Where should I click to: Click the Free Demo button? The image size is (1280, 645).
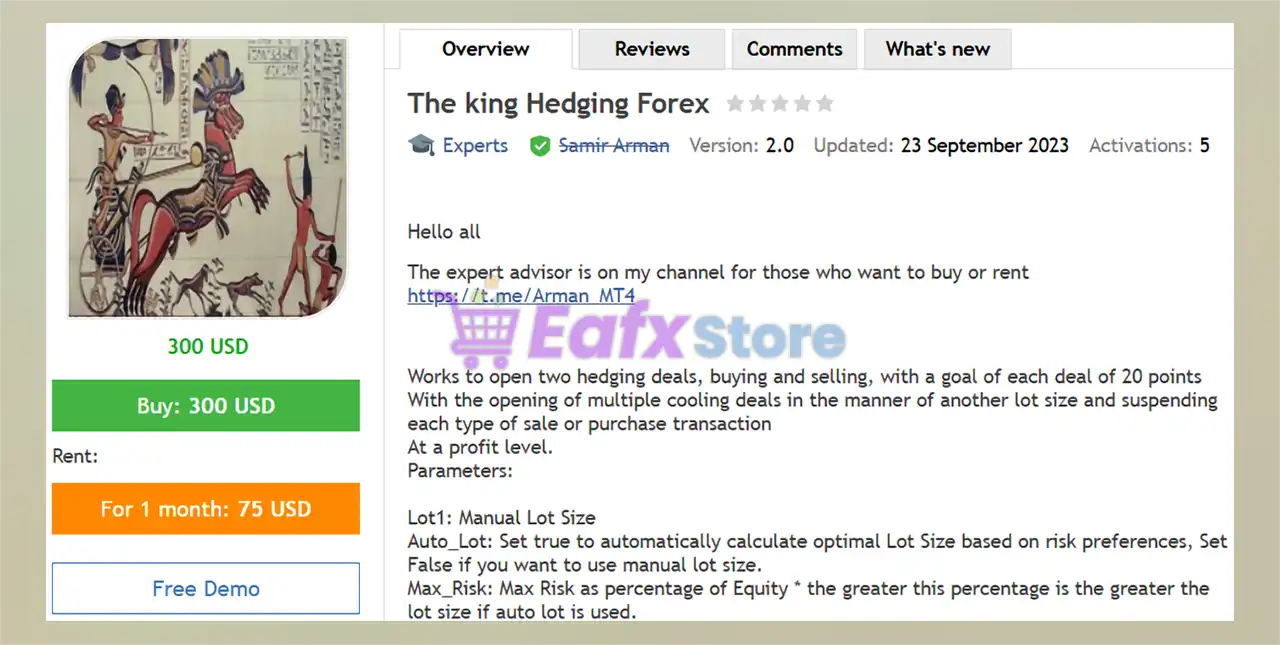(x=206, y=588)
